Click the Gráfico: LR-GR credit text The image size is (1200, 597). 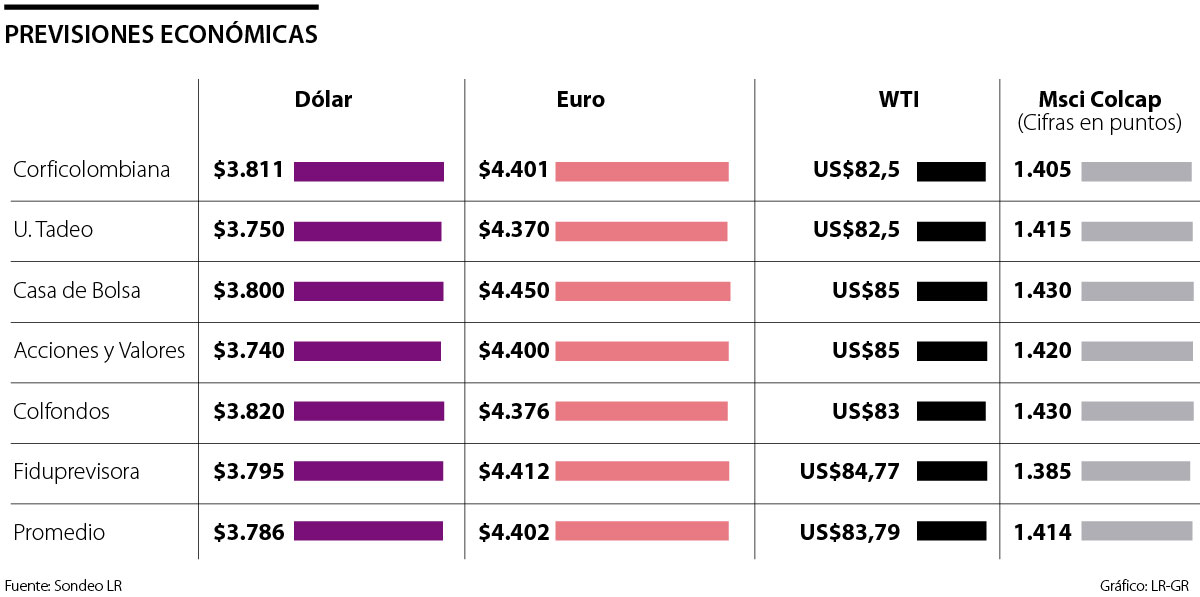click(x=1143, y=585)
